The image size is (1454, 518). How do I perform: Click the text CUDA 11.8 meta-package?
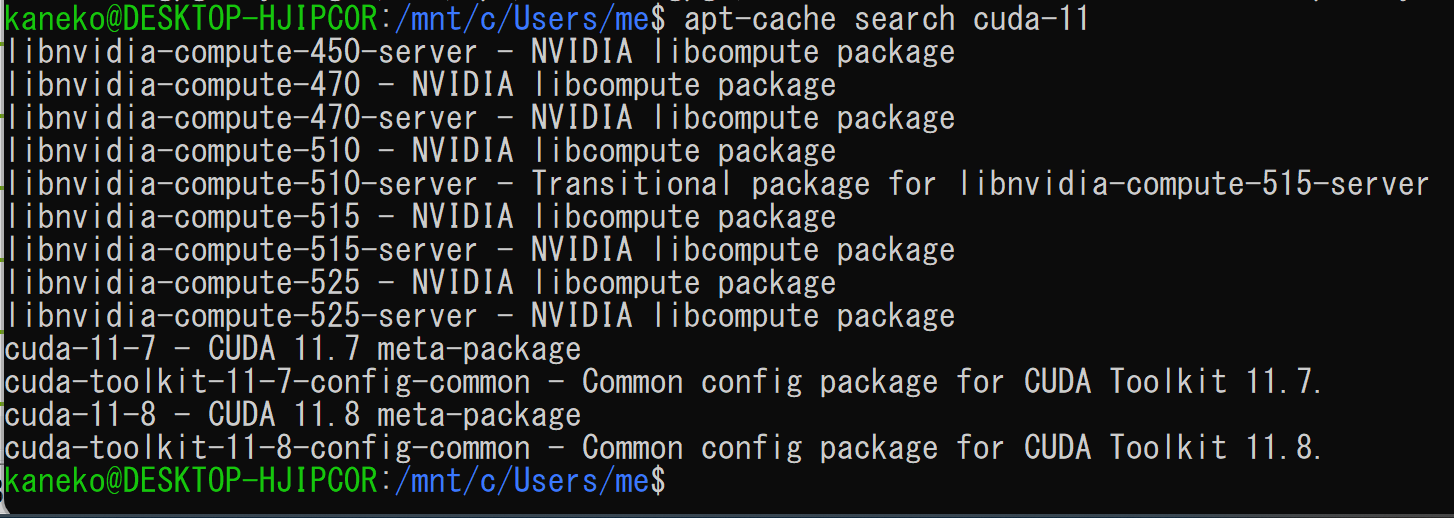coord(394,415)
